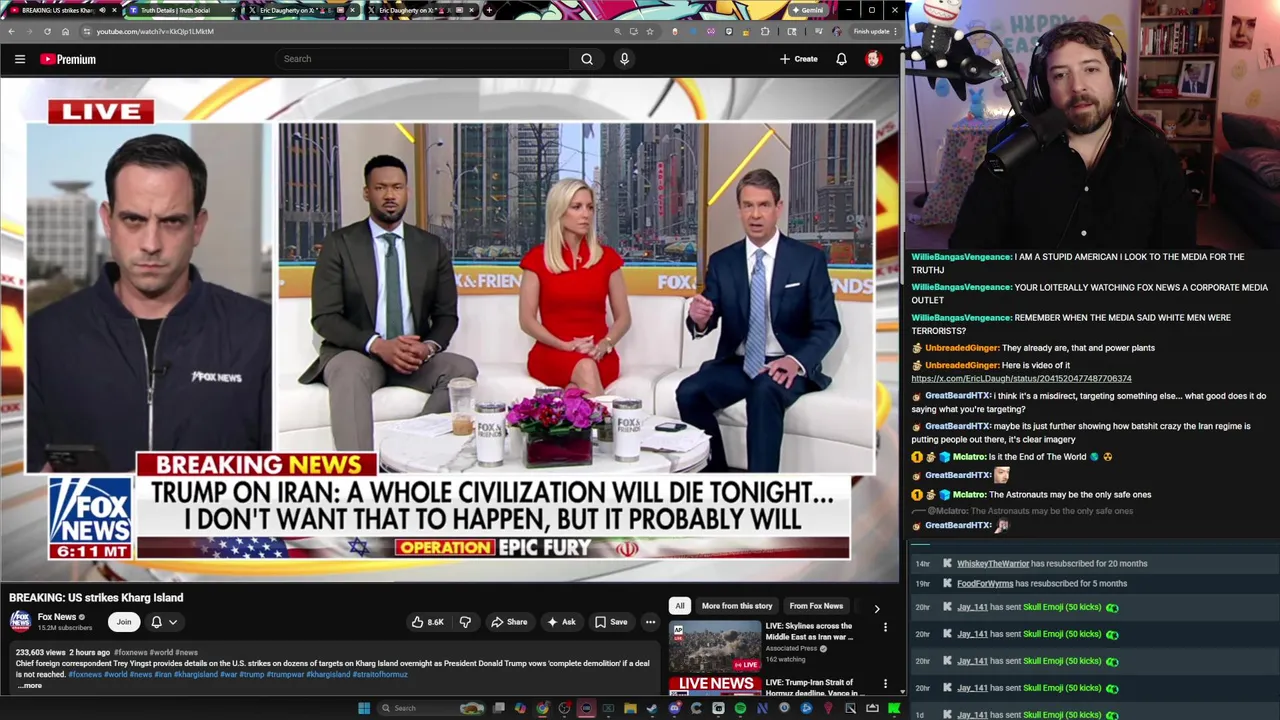Open the #straitofhormuz hashtag link
Screen dimensions: 1280x720
tap(380, 675)
